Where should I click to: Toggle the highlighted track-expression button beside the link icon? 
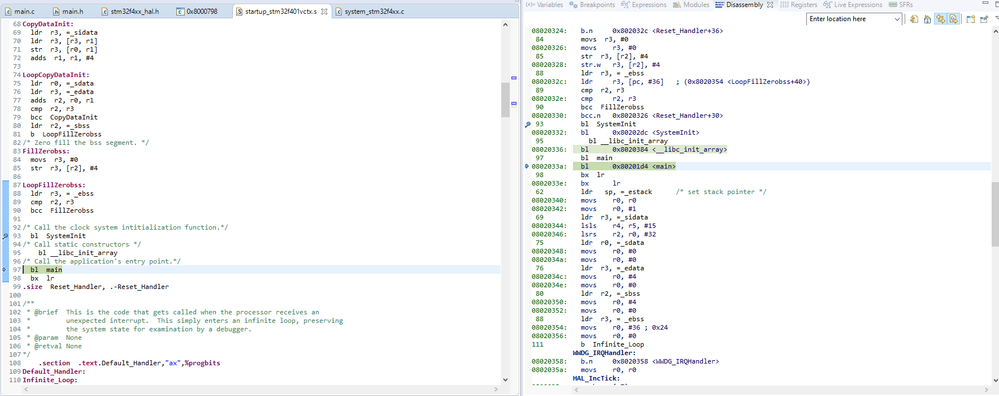[x=954, y=19]
